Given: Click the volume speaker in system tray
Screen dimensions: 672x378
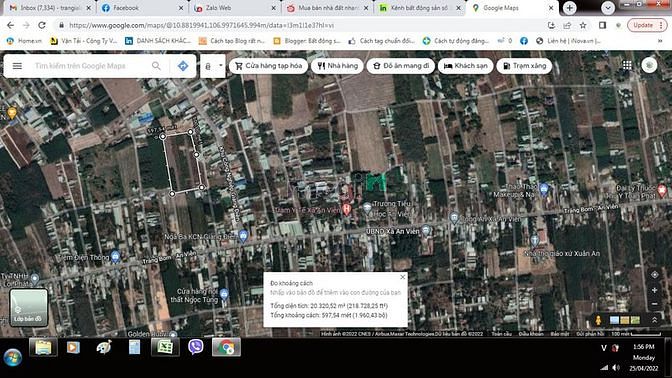Looking at the screenshot, I should 616,368.
